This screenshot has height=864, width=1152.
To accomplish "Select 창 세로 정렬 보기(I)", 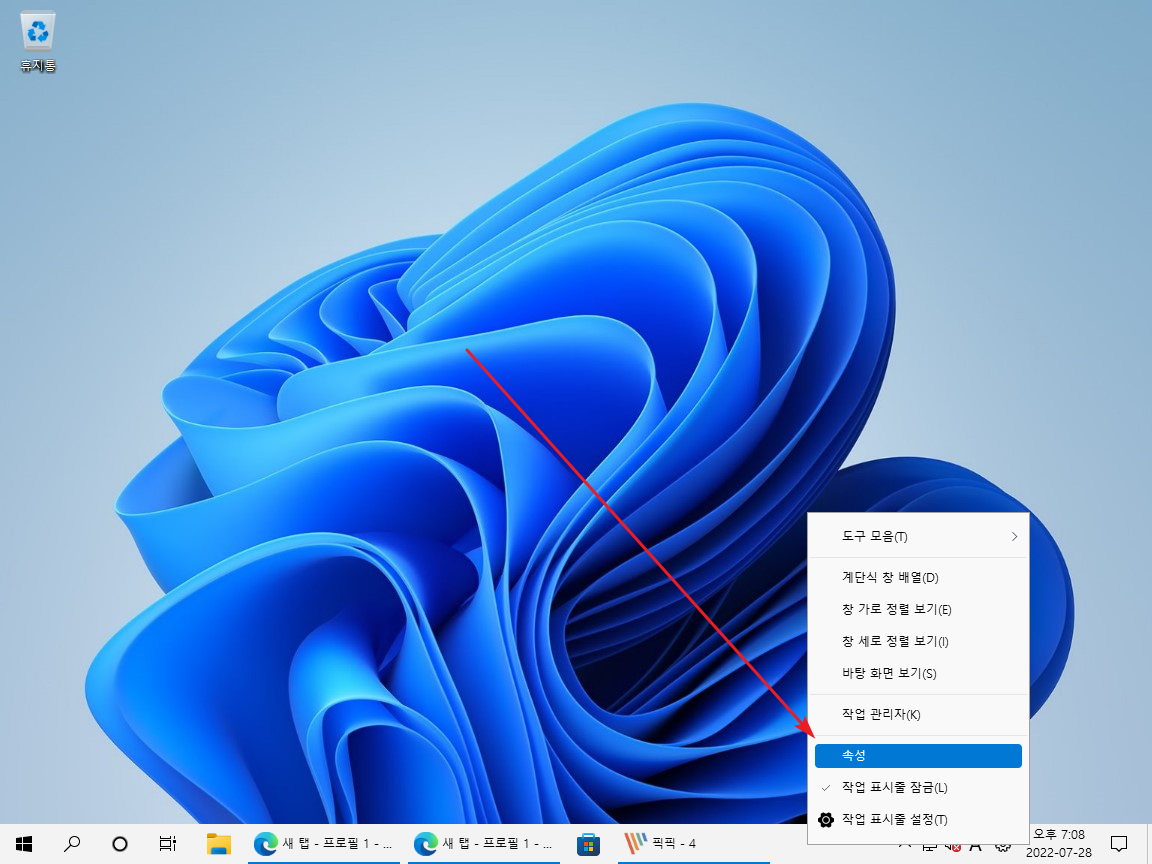I will point(918,641).
